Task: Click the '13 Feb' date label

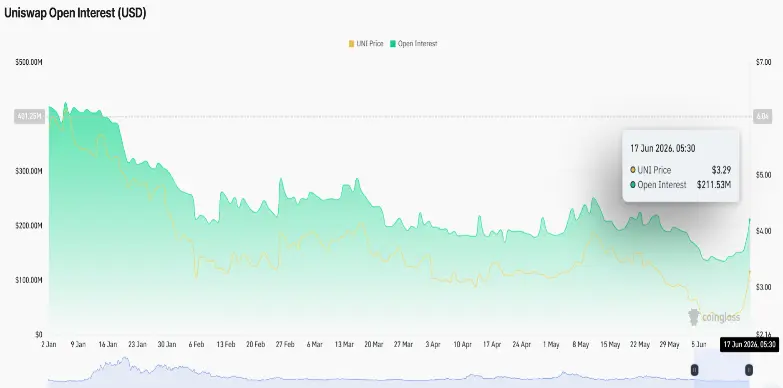Action: [x=226, y=345]
